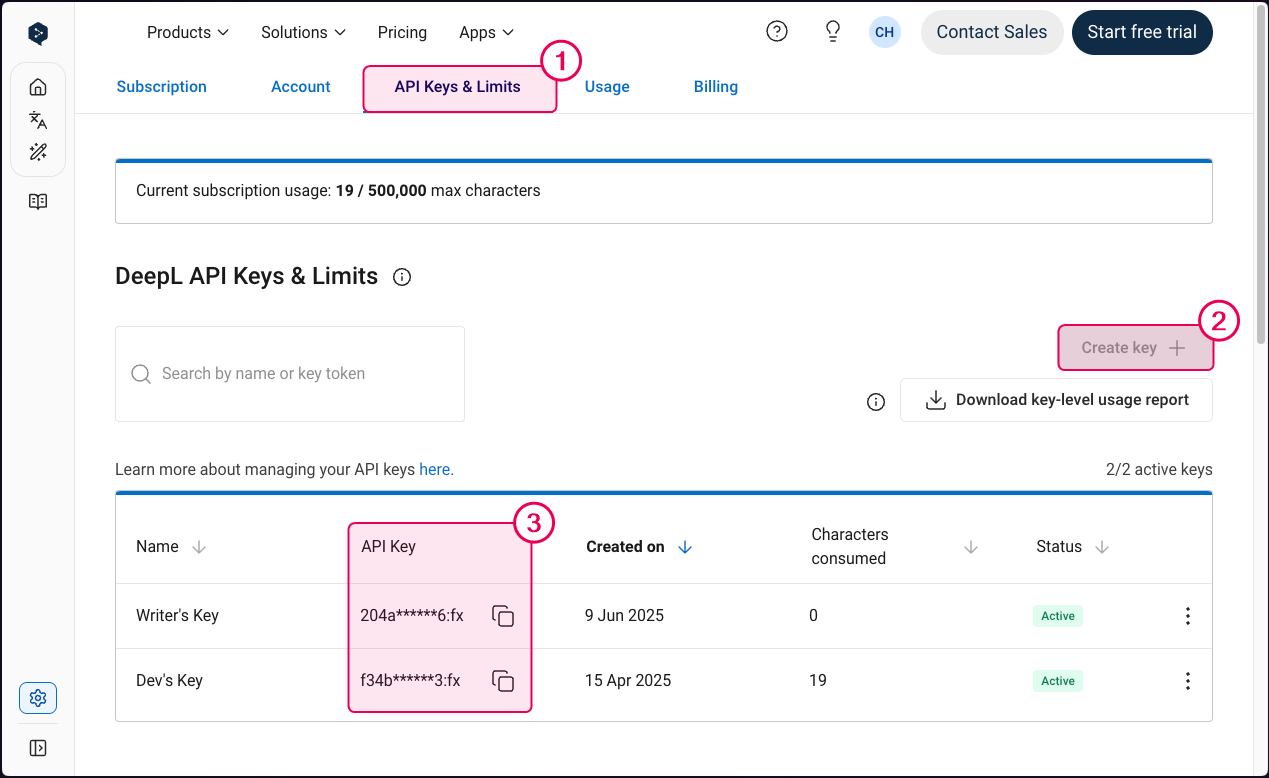Click the info icon beside DeepL API Keys & Limits
This screenshot has width=1269, height=778.
pos(401,276)
